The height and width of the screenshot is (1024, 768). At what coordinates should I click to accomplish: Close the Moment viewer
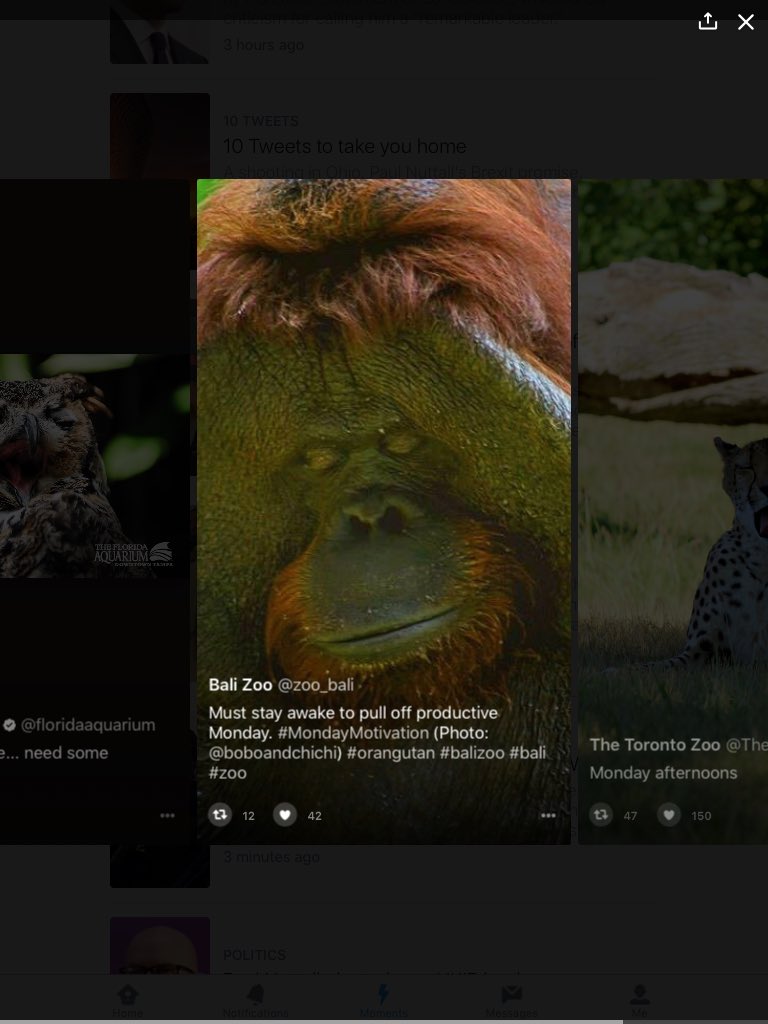[746, 22]
